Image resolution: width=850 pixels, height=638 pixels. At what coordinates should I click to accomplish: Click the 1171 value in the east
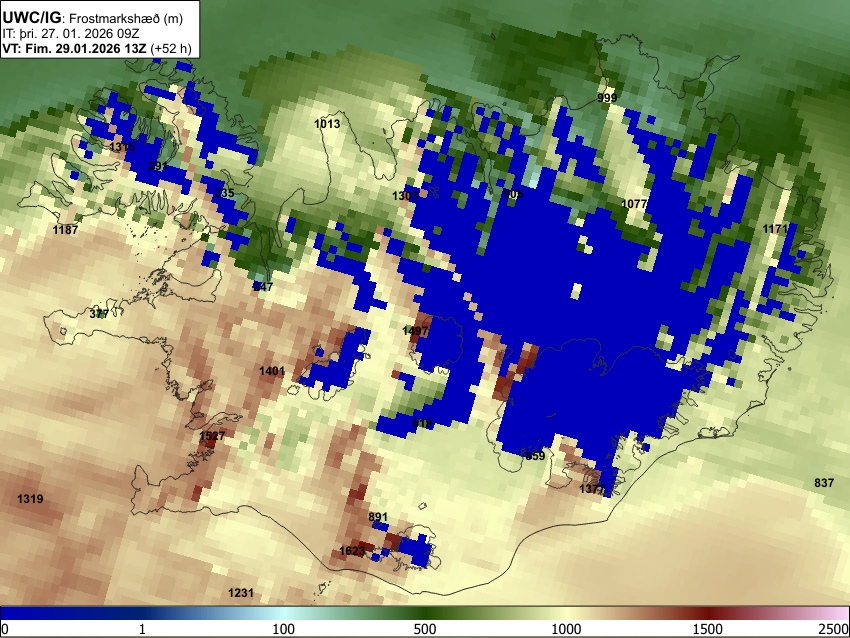pos(775,229)
